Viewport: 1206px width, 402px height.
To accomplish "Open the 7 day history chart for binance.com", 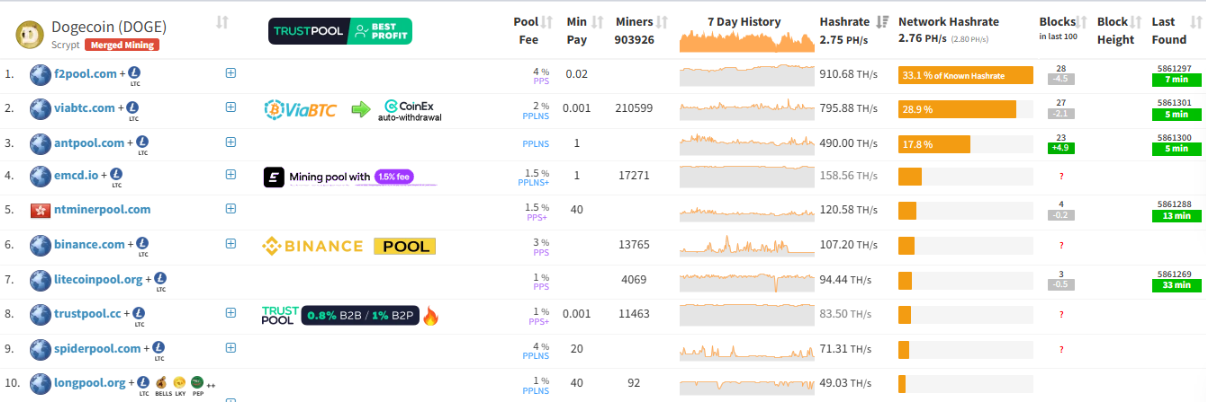I will [x=747, y=244].
